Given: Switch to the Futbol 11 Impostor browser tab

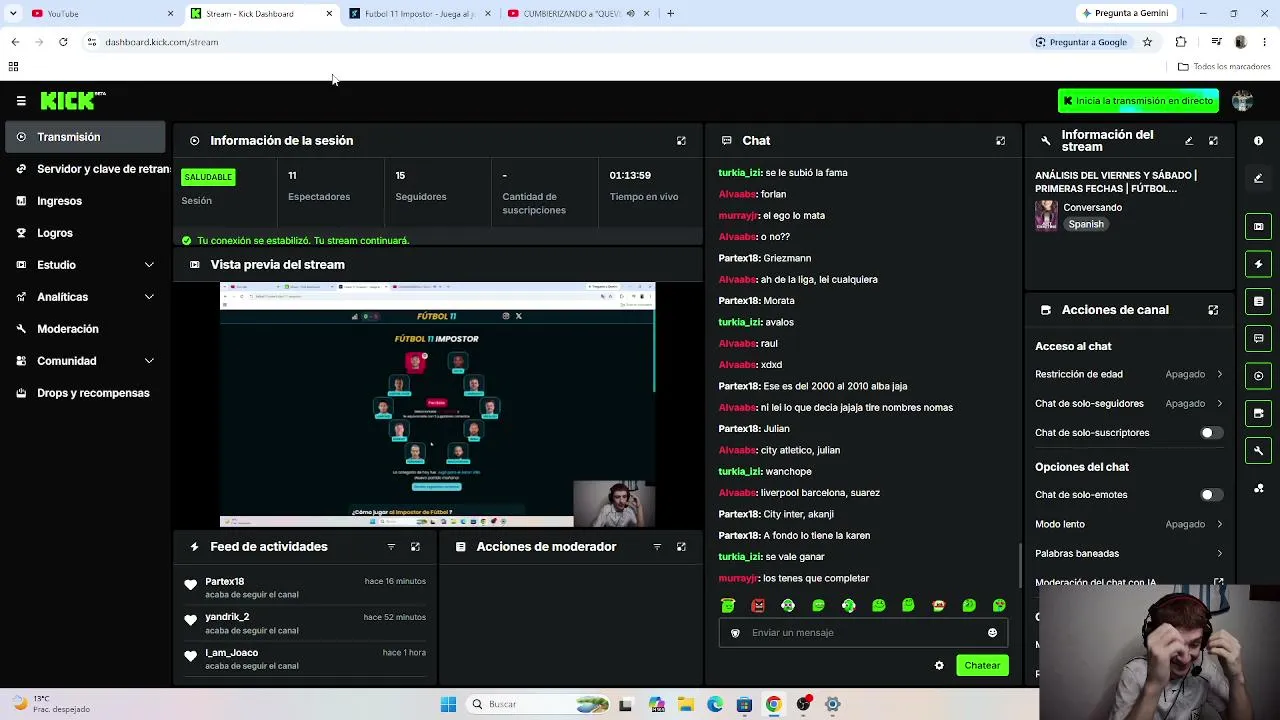Looking at the screenshot, I should click(420, 14).
